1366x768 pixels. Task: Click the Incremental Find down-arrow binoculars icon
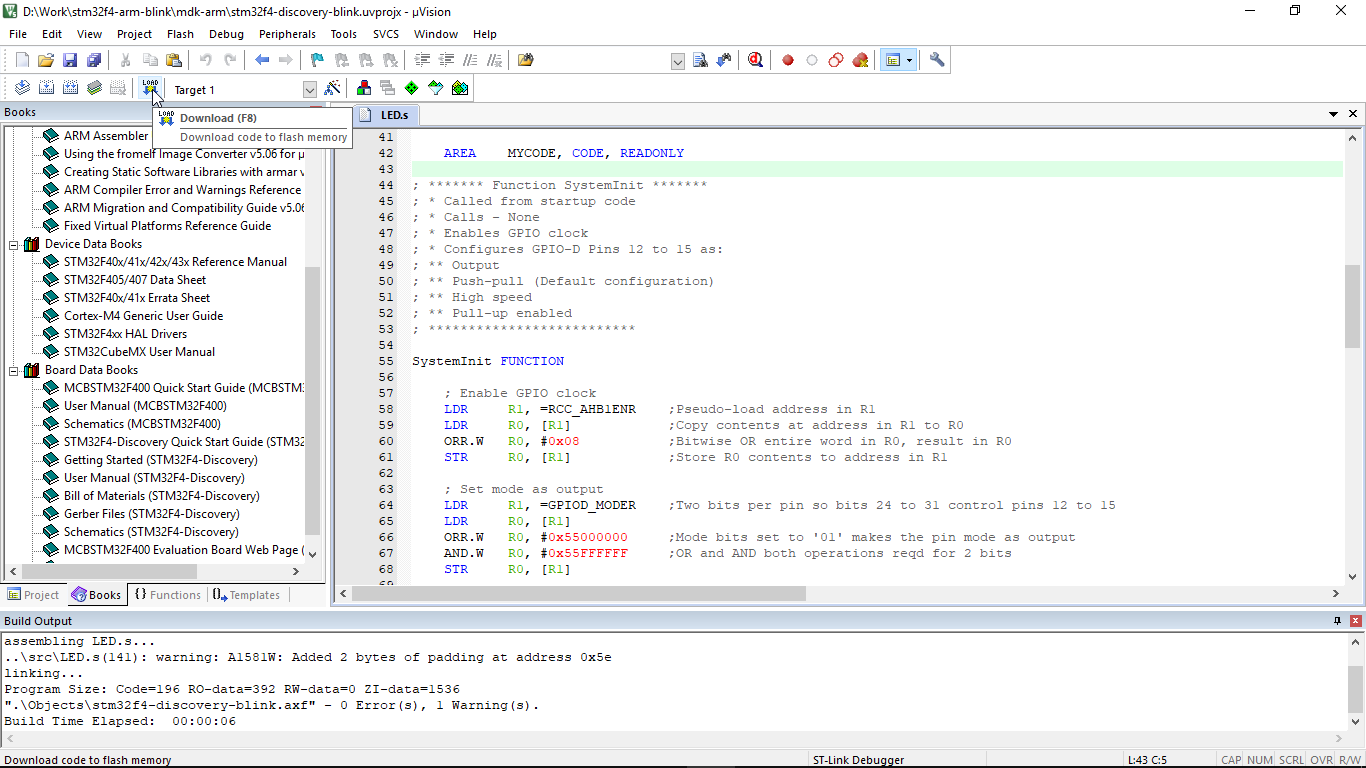tap(724, 60)
